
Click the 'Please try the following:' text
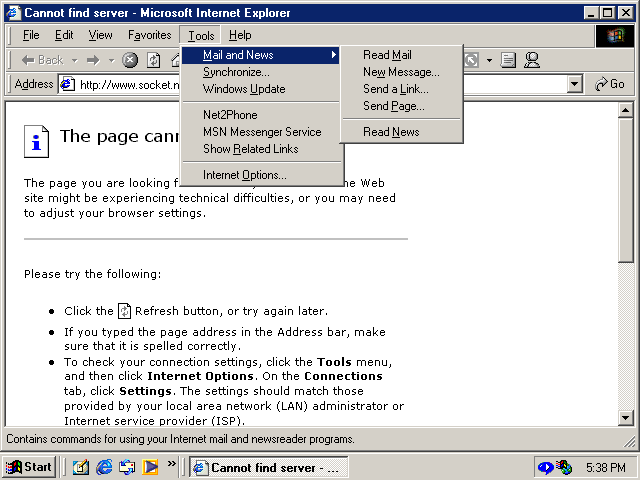tap(93, 274)
